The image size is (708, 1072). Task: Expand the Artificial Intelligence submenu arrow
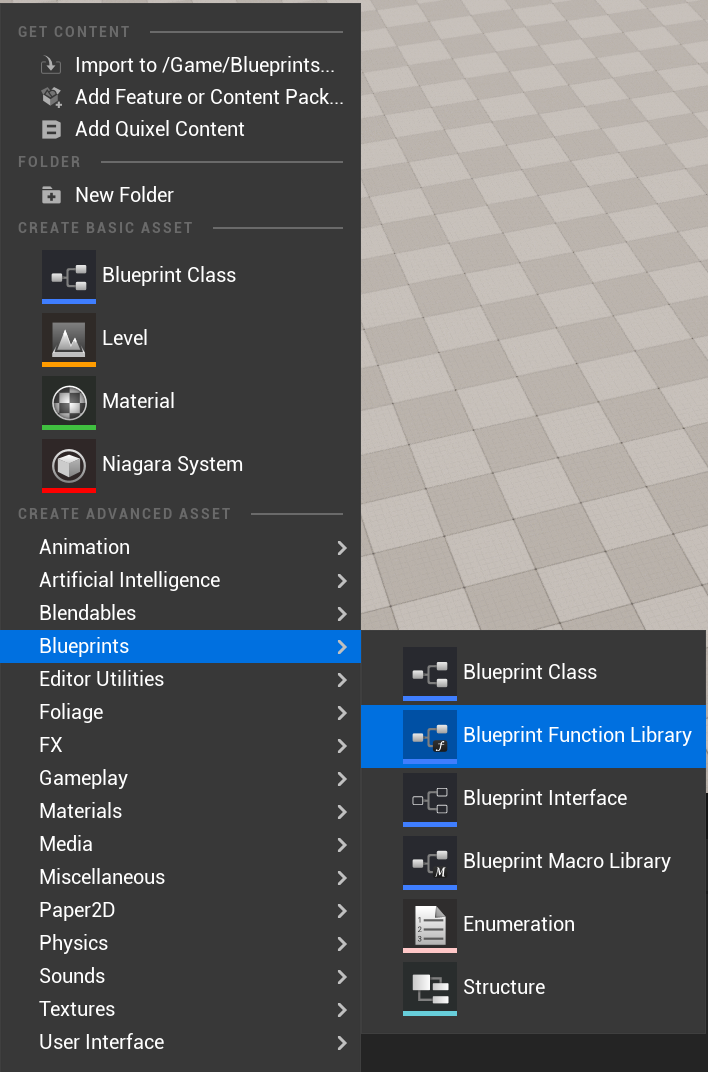pos(342,580)
